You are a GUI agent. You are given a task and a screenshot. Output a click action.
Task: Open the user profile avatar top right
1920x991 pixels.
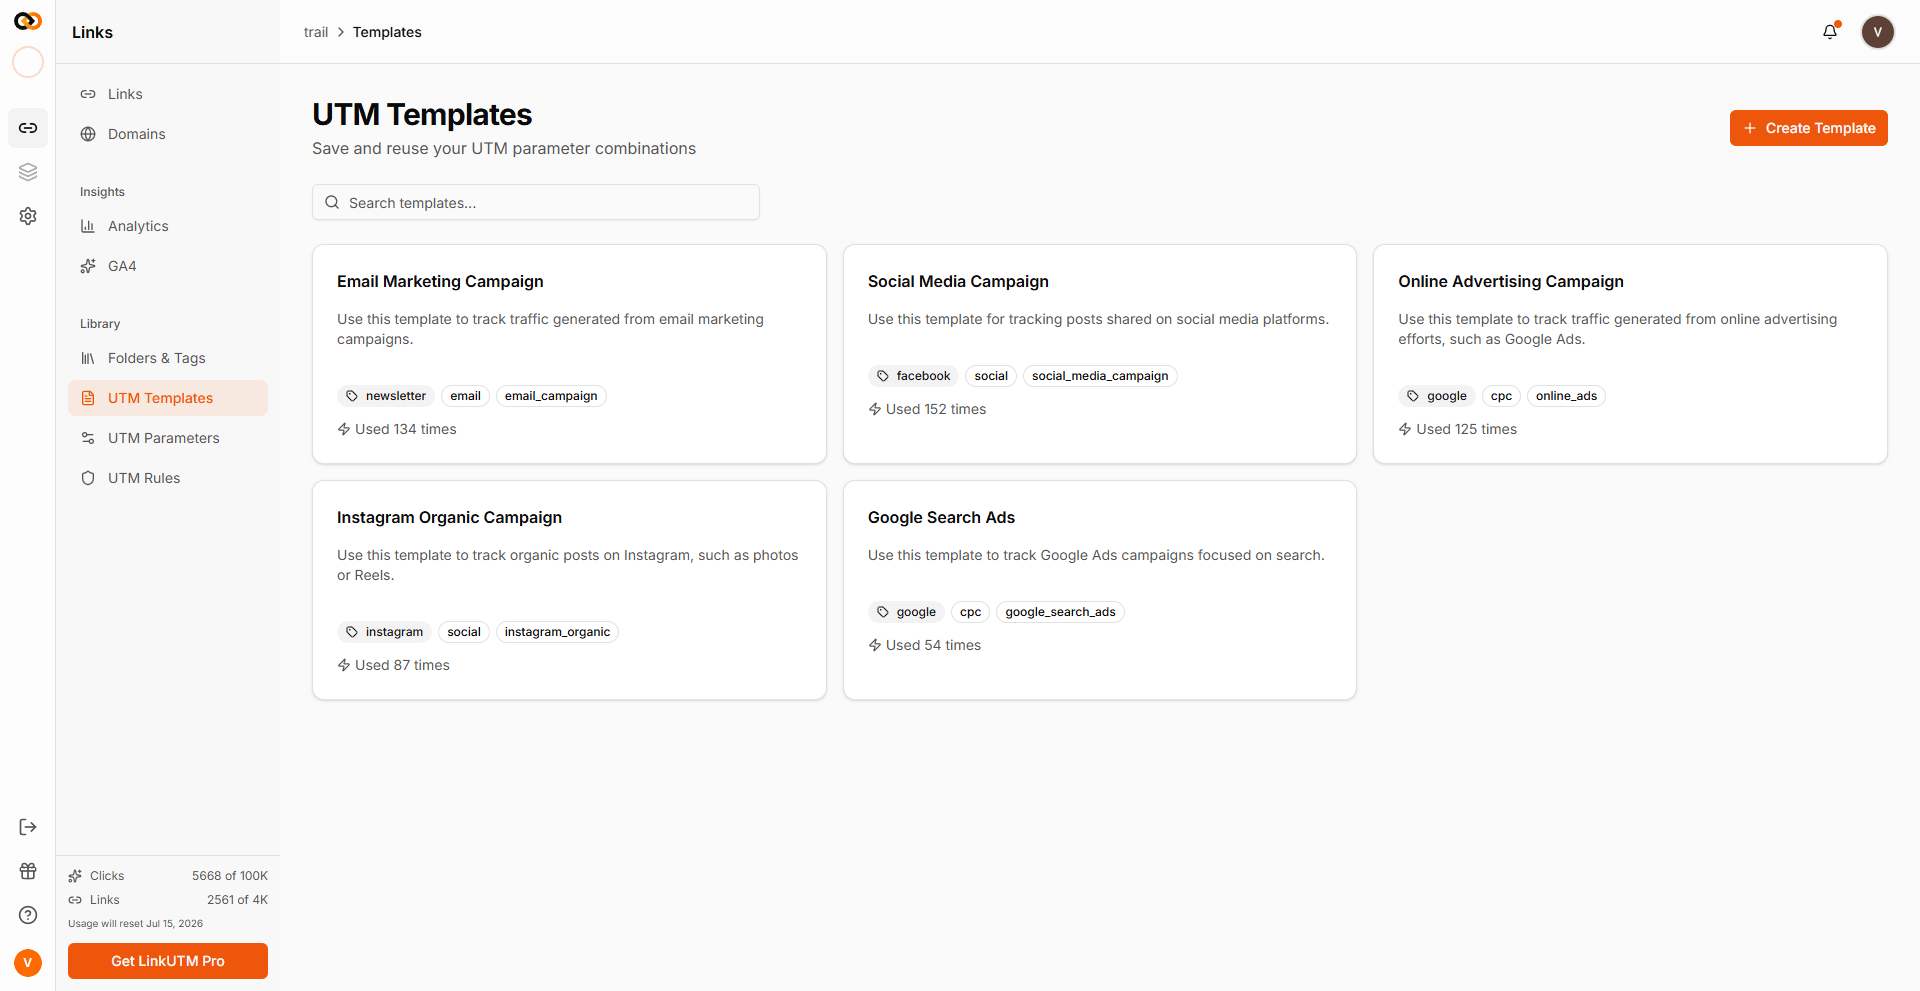point(1877,32)
